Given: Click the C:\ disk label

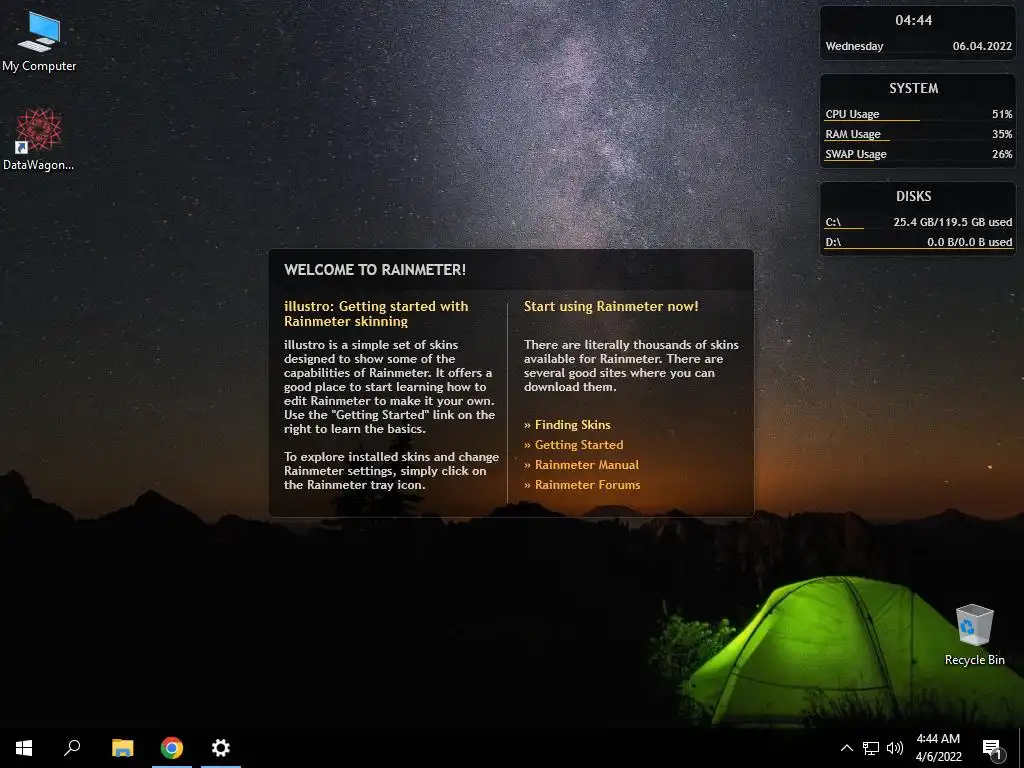Looking at the screenshot, I should tap(833, 222).
